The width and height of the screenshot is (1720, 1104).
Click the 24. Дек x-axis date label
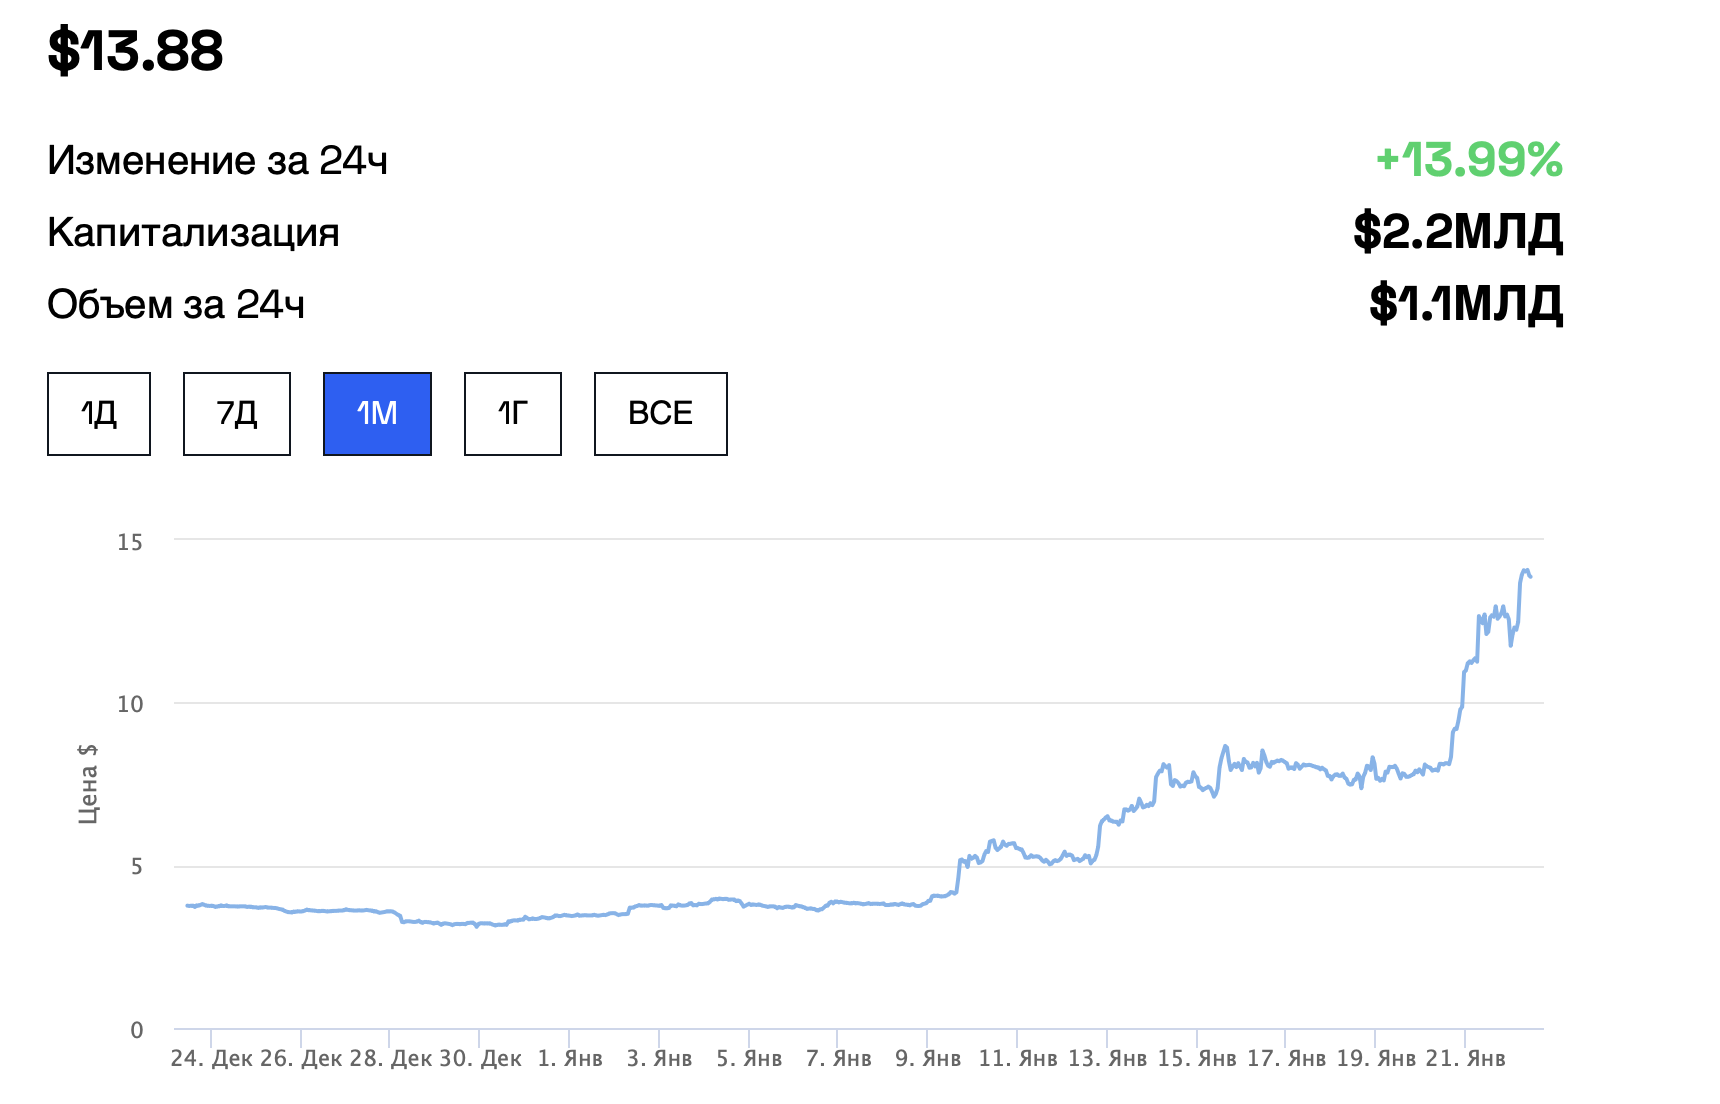click(x=212, y=1058)
